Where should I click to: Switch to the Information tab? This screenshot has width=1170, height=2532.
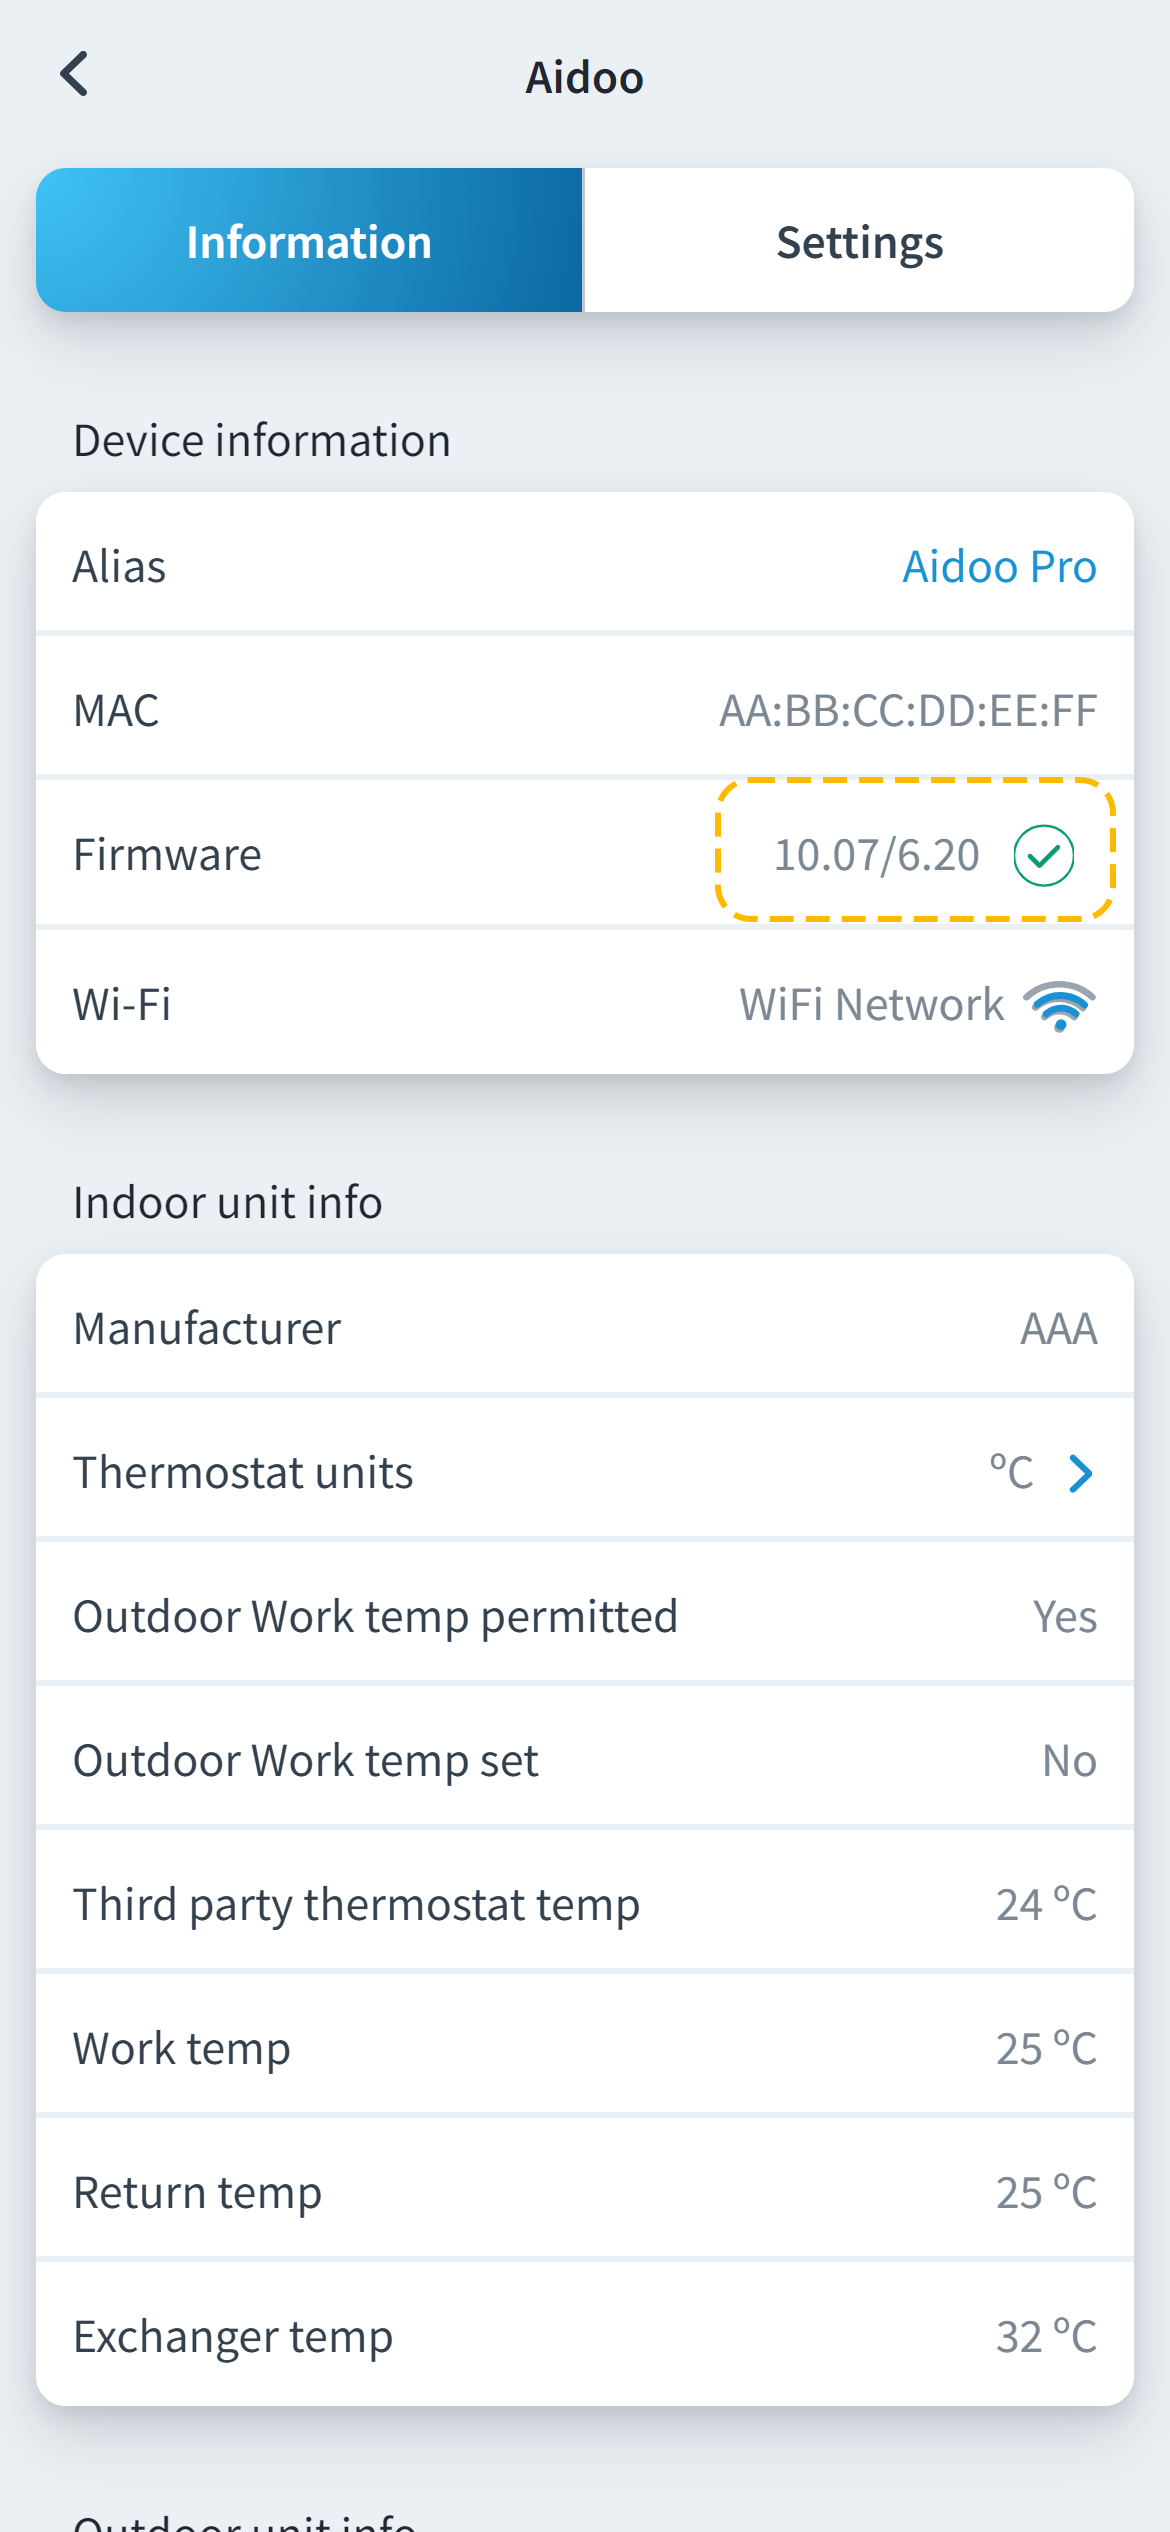pos(309,241)
